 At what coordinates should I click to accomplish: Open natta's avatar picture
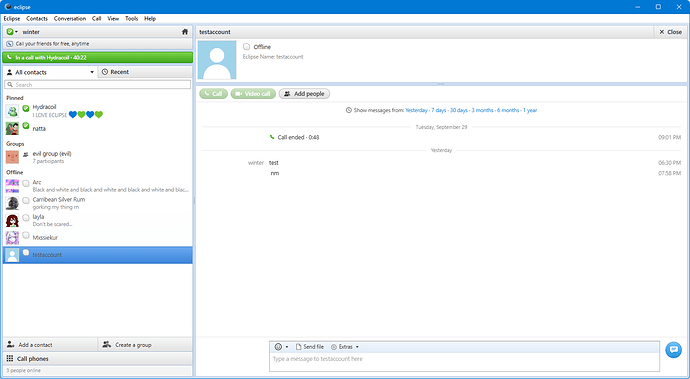pos(12,128)
